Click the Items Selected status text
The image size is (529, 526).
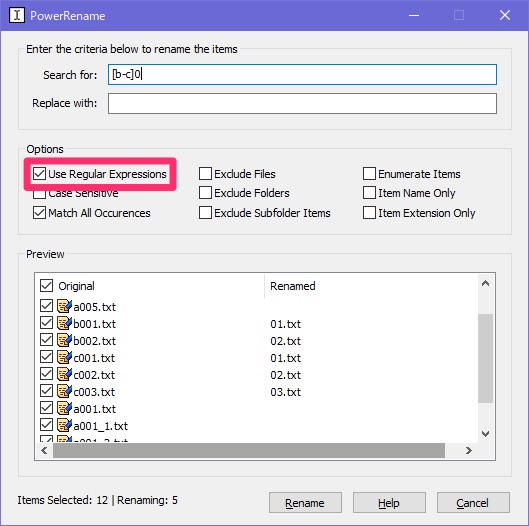[x=98, y=500]
